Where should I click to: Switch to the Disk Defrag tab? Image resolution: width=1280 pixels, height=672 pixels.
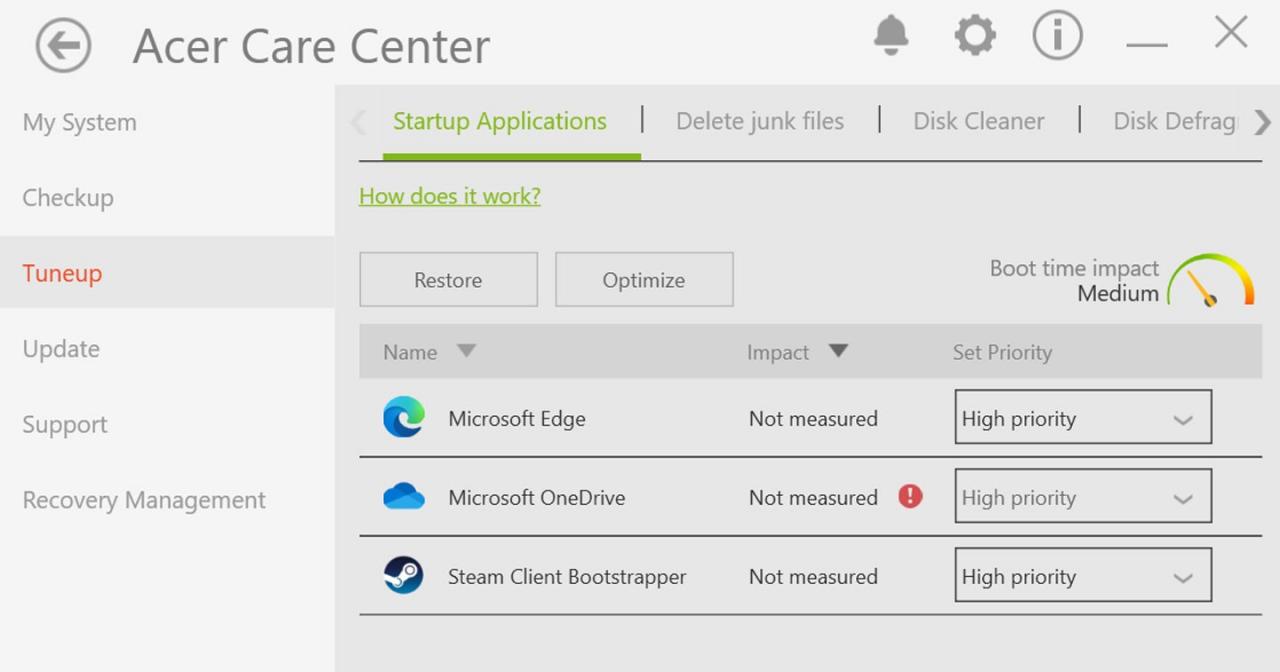[1175, 122]
